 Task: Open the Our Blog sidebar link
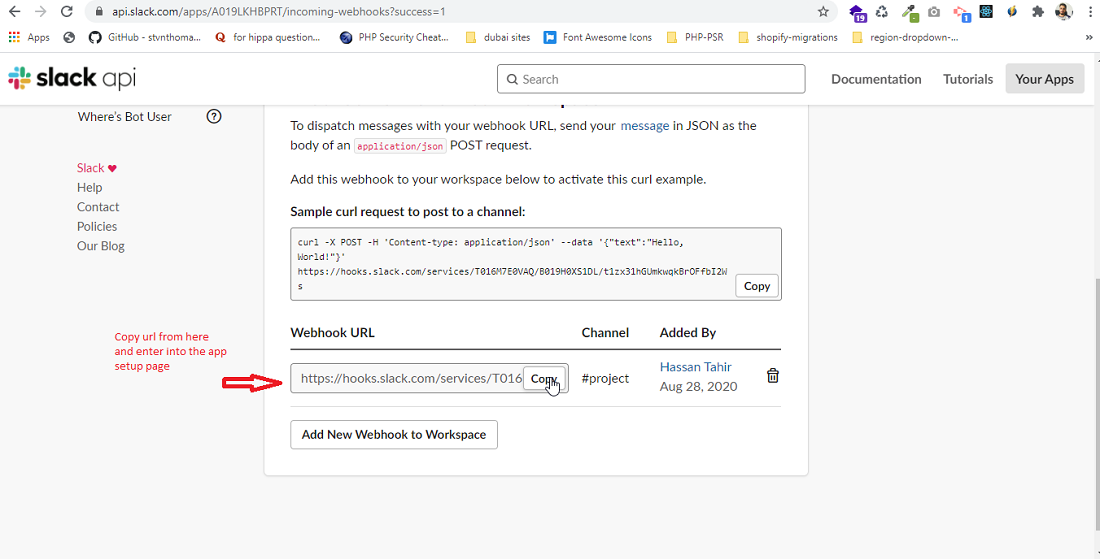click(x=101, y=246)
